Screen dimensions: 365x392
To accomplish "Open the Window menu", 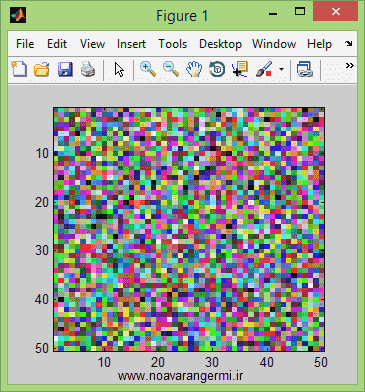I will 274,44.
